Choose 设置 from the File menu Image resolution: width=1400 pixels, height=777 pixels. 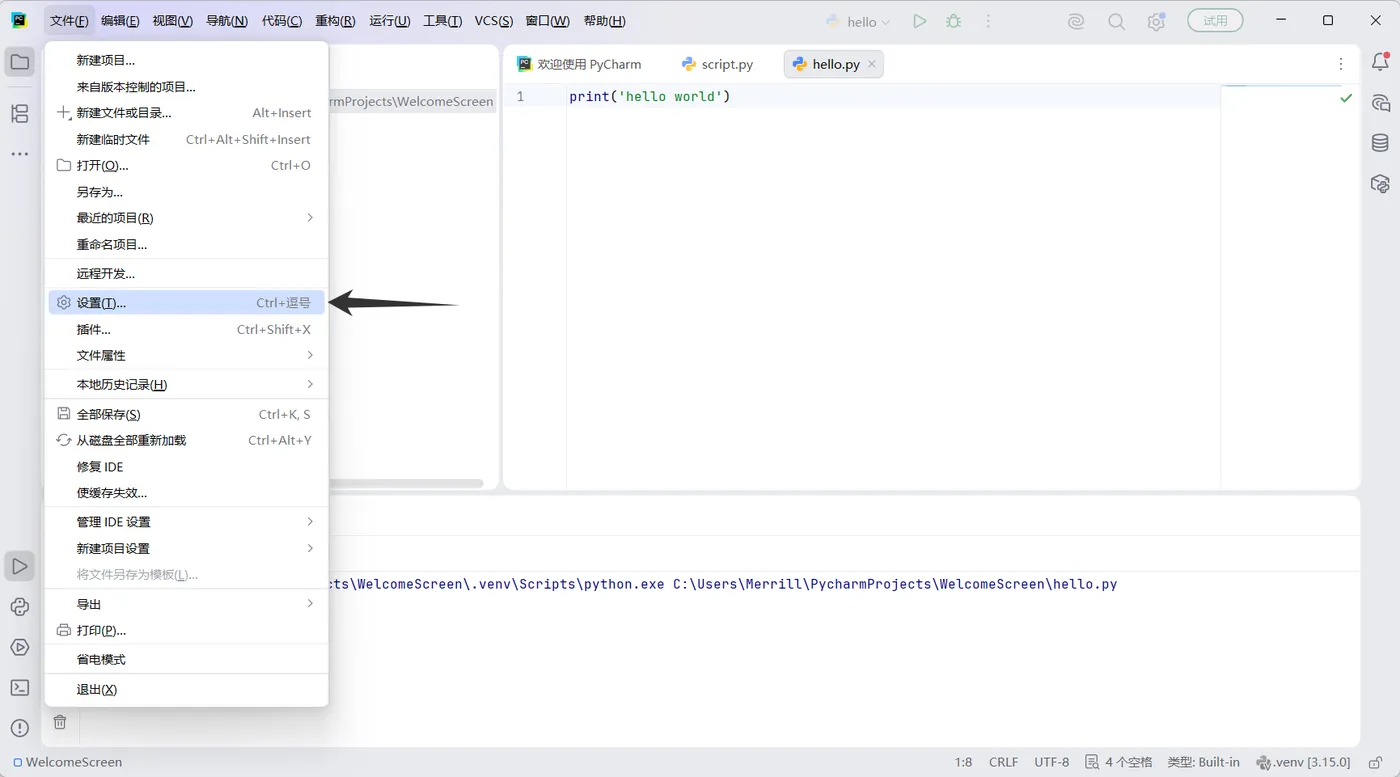[x=186, y=303]
